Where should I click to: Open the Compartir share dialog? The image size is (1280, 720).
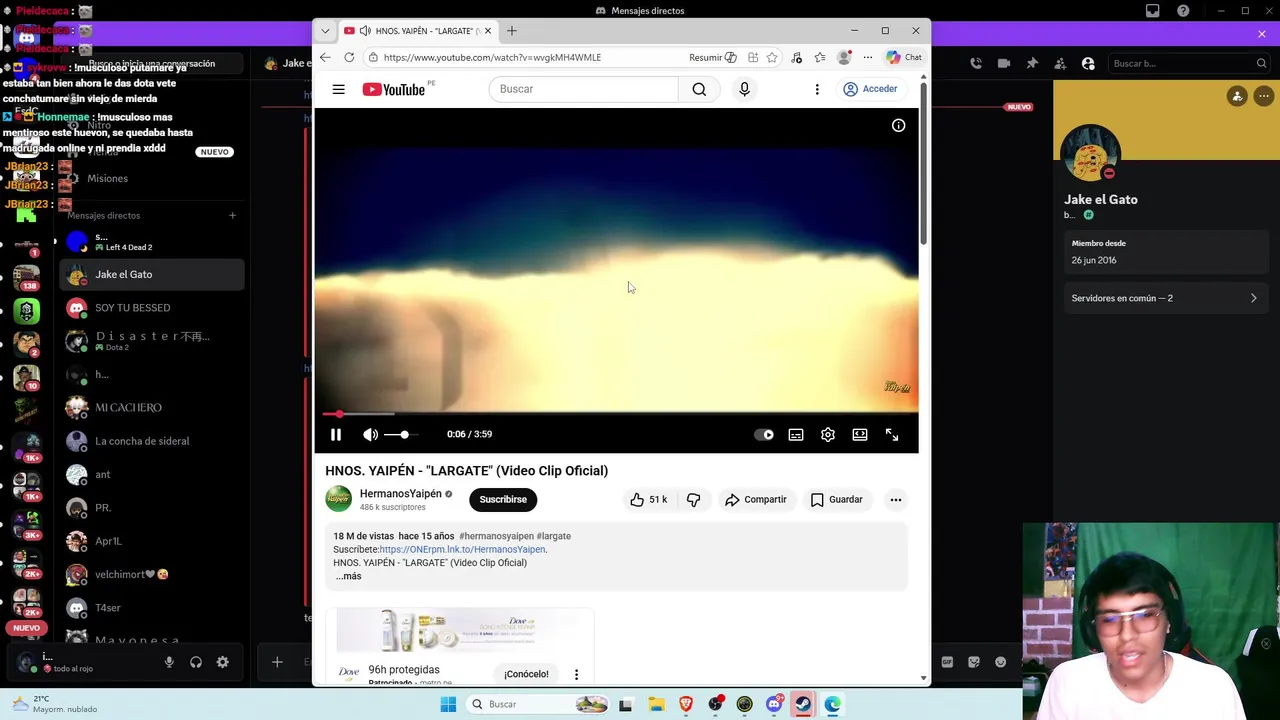[756, 499]
